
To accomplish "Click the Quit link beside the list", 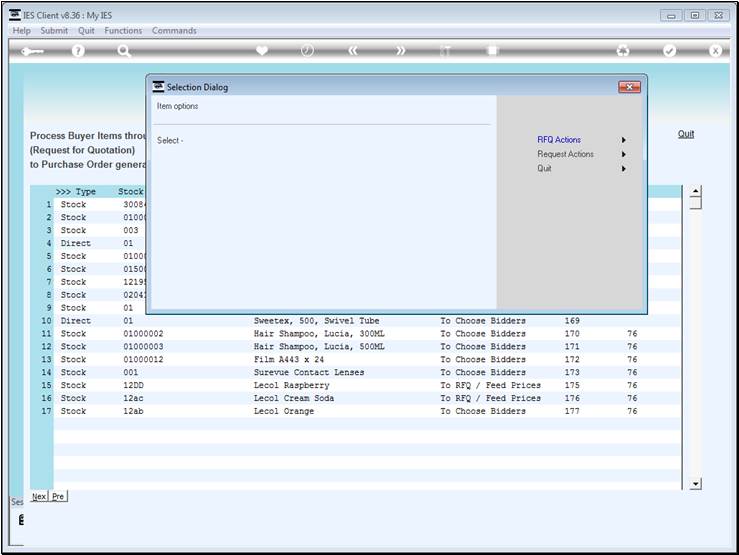I will pos(686,134).
